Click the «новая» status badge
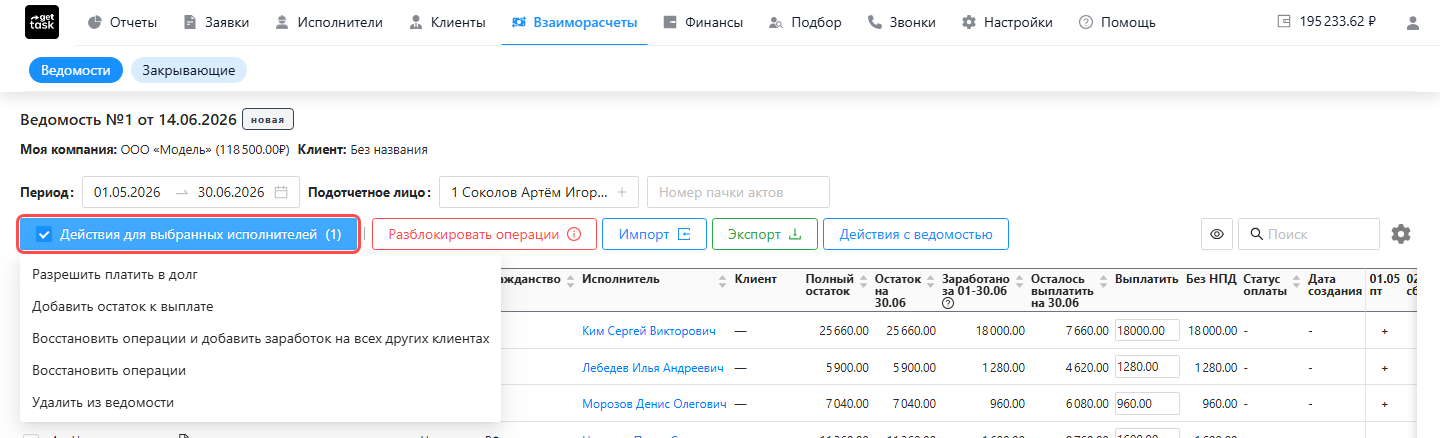The width and height of the screenshot is (1440, 438). pyautogui.click(x=268, y=120)
